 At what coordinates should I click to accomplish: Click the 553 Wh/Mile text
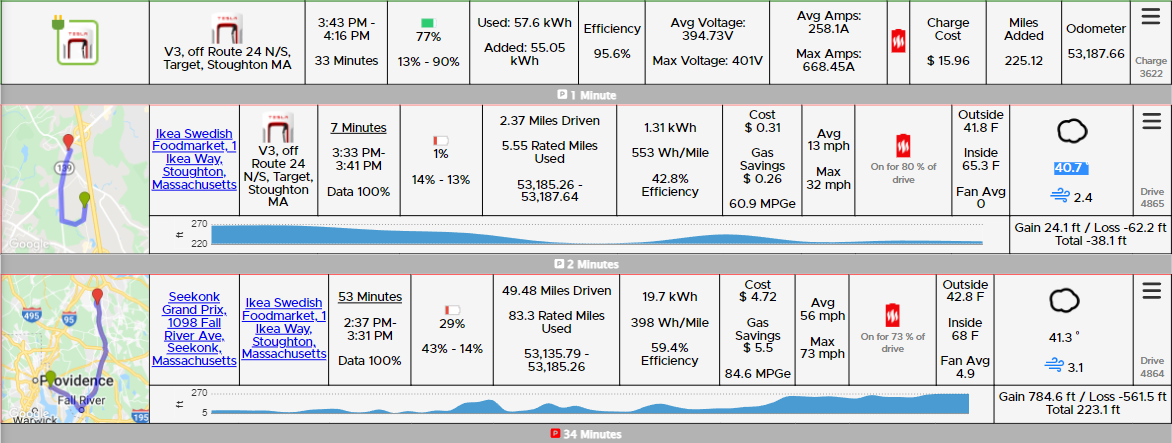pos(669,152)
